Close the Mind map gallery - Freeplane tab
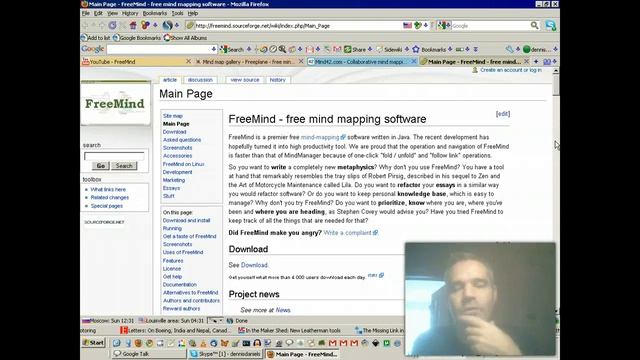Image resolution: width=640 pixels, height=360 pixels. 301,62
